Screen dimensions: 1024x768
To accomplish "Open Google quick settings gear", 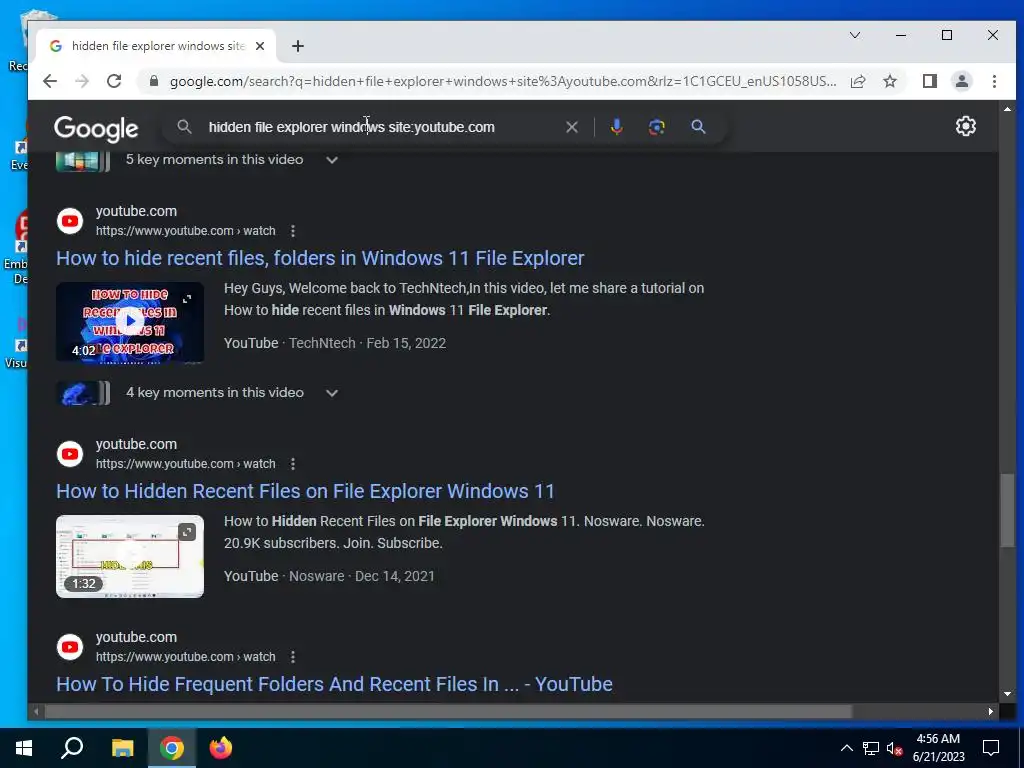I will pyautogui.click(x=966, y=126).
